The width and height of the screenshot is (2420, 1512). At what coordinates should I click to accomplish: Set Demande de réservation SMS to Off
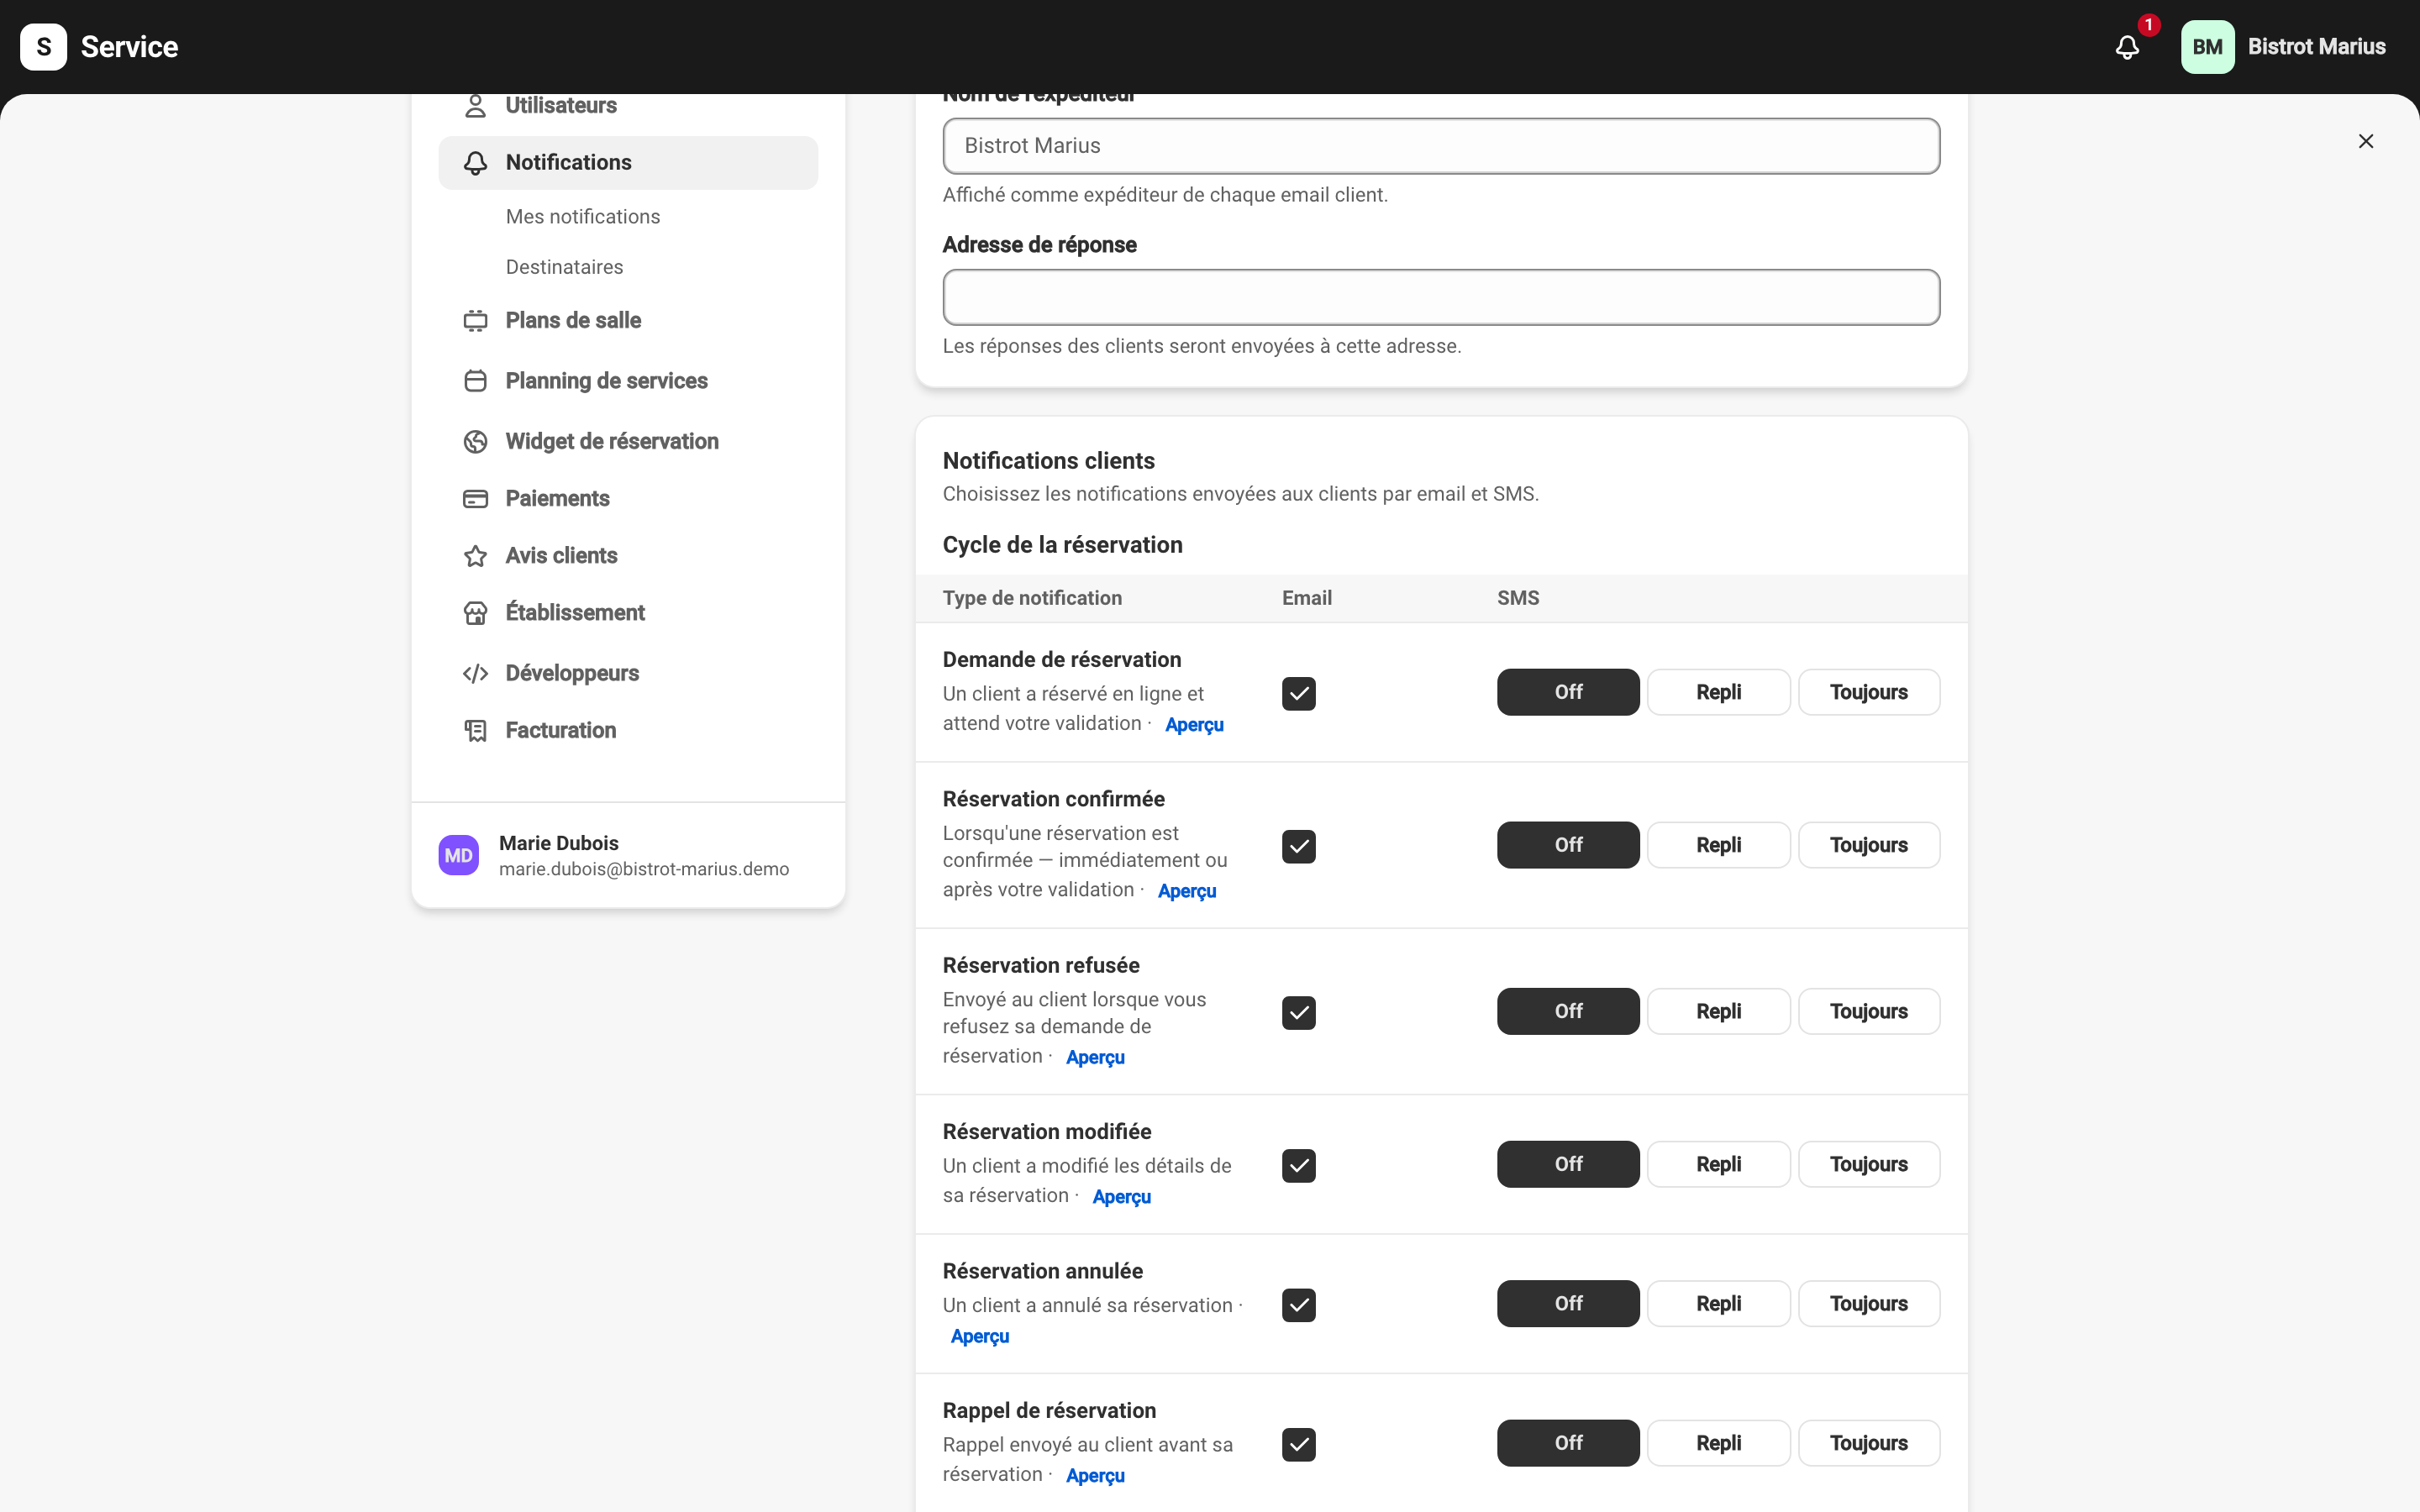tap(1568, 692)
